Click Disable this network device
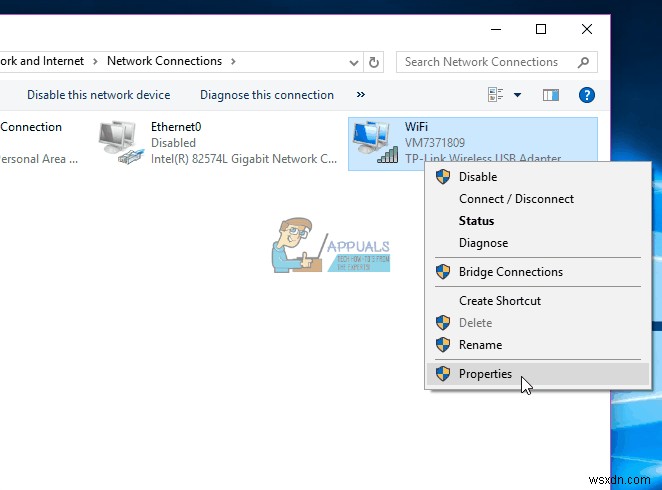Screen dimensions: 662x490 pyautogui.click(x=99, y=95)
